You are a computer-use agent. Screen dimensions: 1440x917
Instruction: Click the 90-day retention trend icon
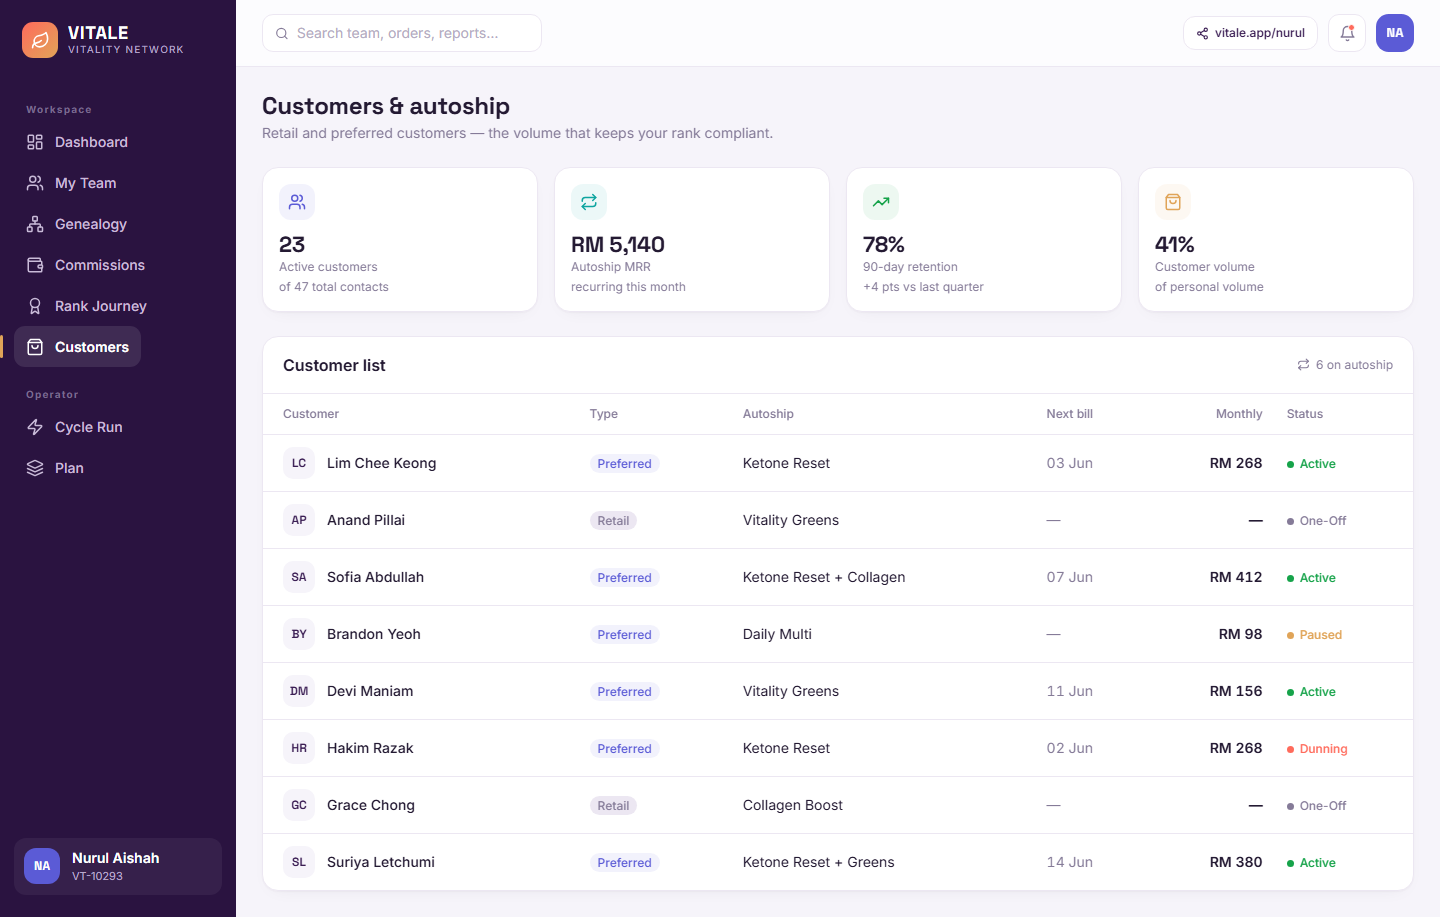point(881,202)
